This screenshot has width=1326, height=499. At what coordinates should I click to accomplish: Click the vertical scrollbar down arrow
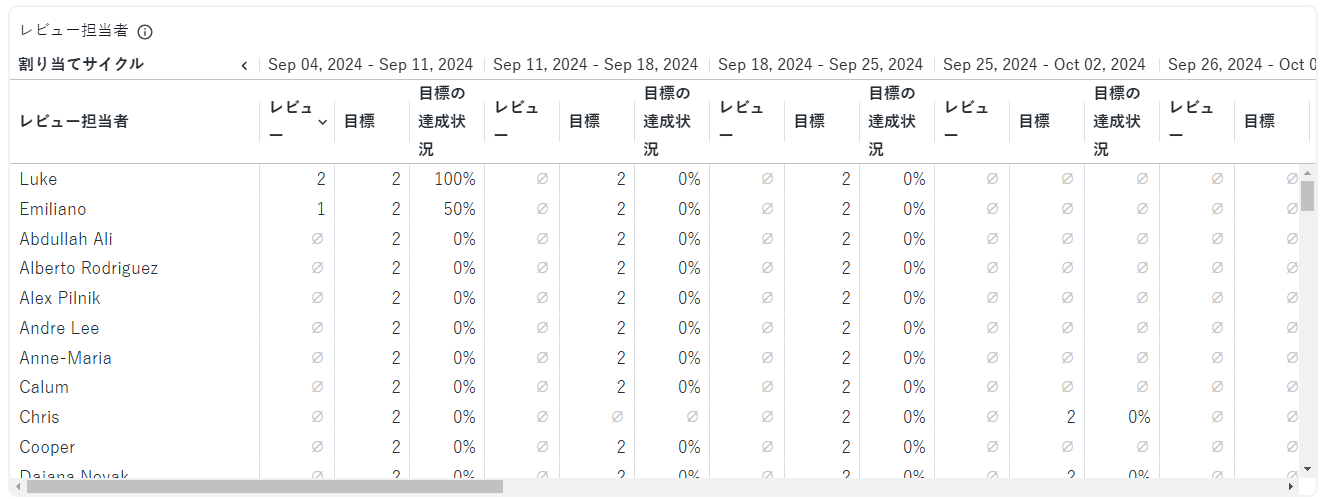(1307, 468)
